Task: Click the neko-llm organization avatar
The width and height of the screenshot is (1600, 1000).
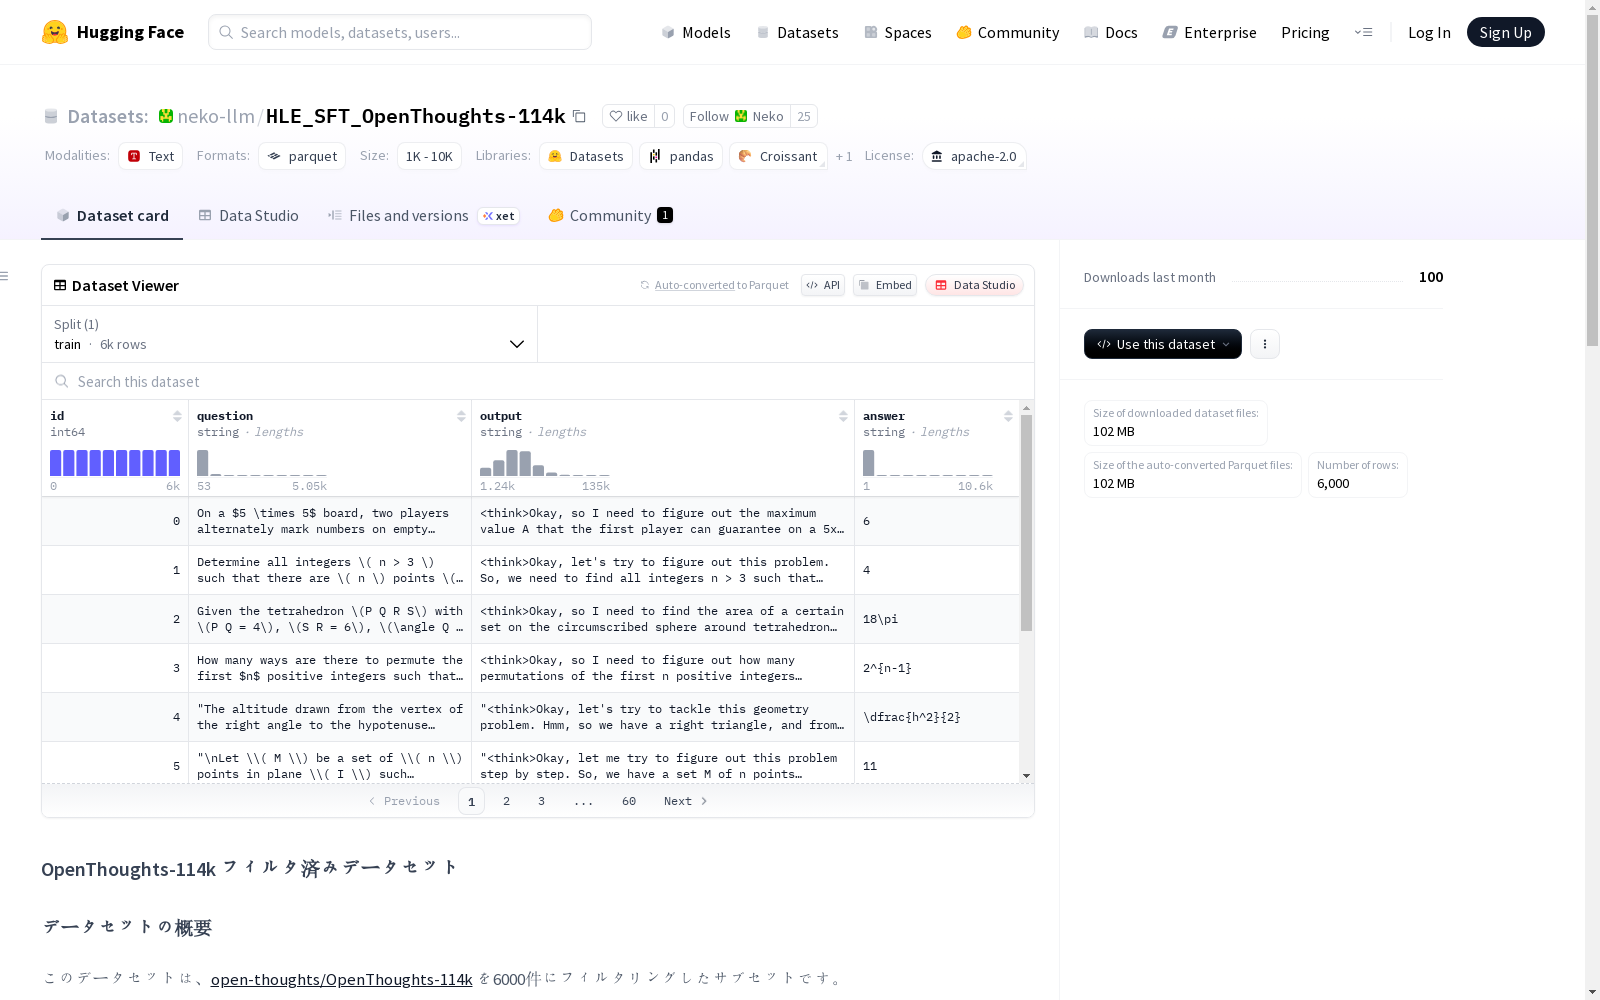Action: click(x=166, y=116)
